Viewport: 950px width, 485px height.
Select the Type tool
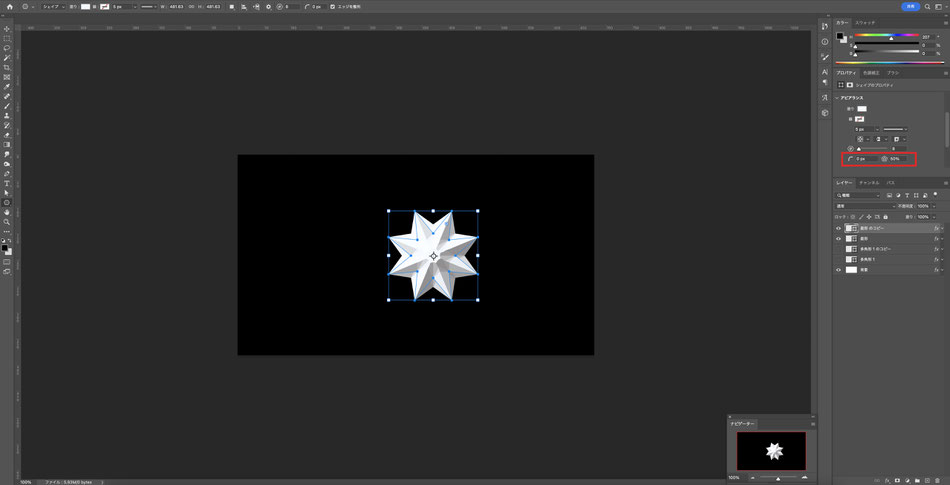7,183
